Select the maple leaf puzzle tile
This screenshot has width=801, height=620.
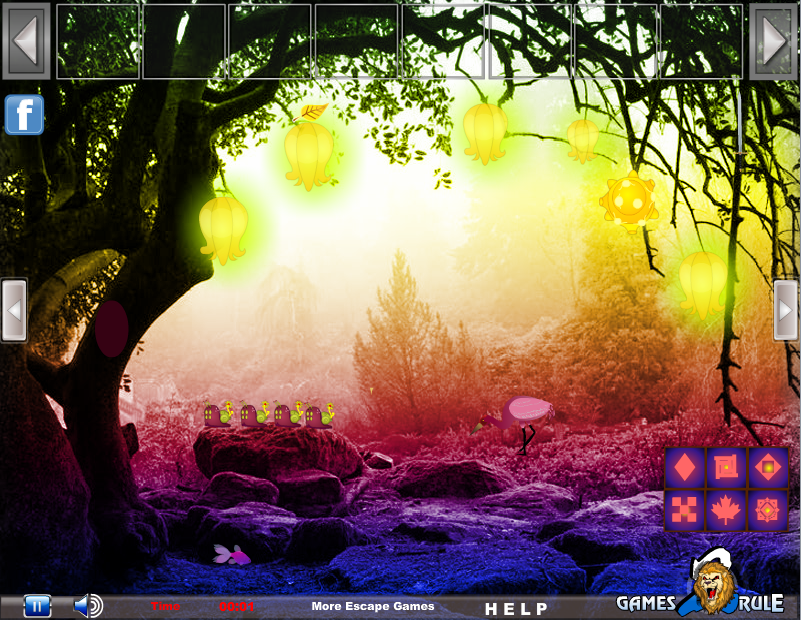point(725,510)
